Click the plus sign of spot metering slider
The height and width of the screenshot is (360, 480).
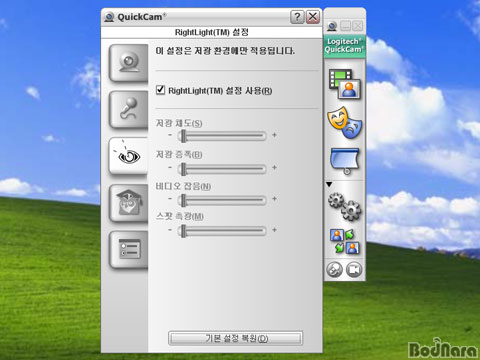(x=274, y=230)
